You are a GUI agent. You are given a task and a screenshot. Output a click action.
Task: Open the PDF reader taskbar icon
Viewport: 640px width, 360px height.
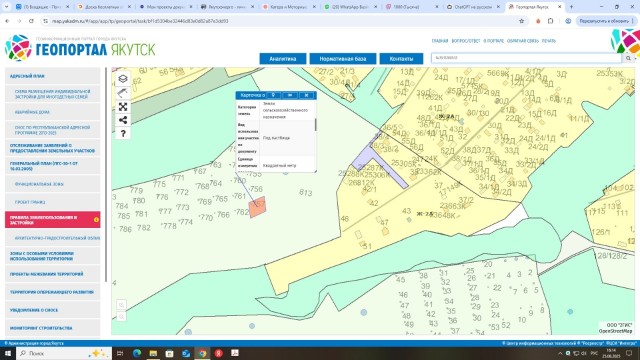point(235,353)
